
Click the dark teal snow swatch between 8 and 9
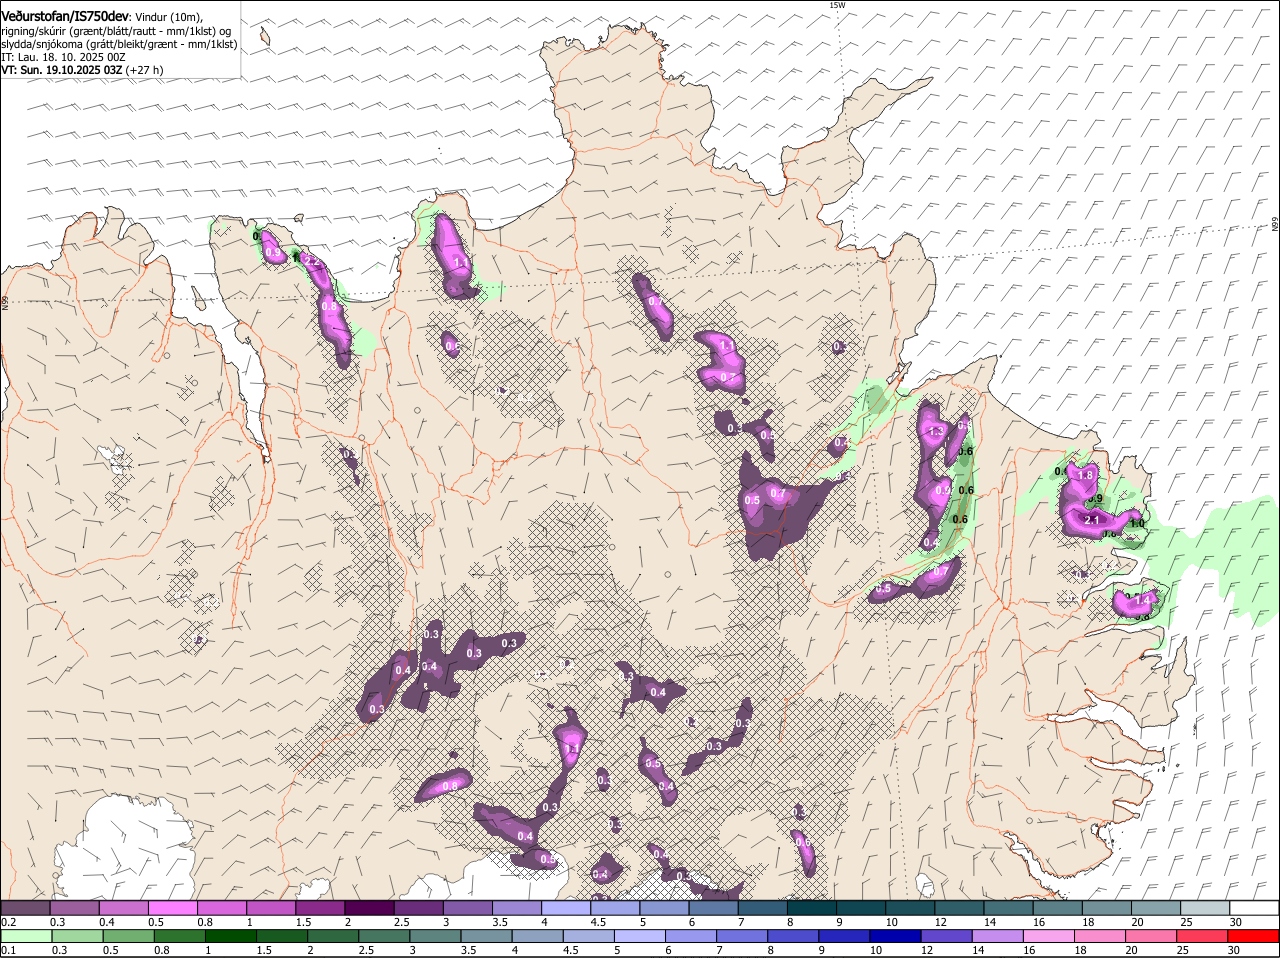(x=810, y=908)
